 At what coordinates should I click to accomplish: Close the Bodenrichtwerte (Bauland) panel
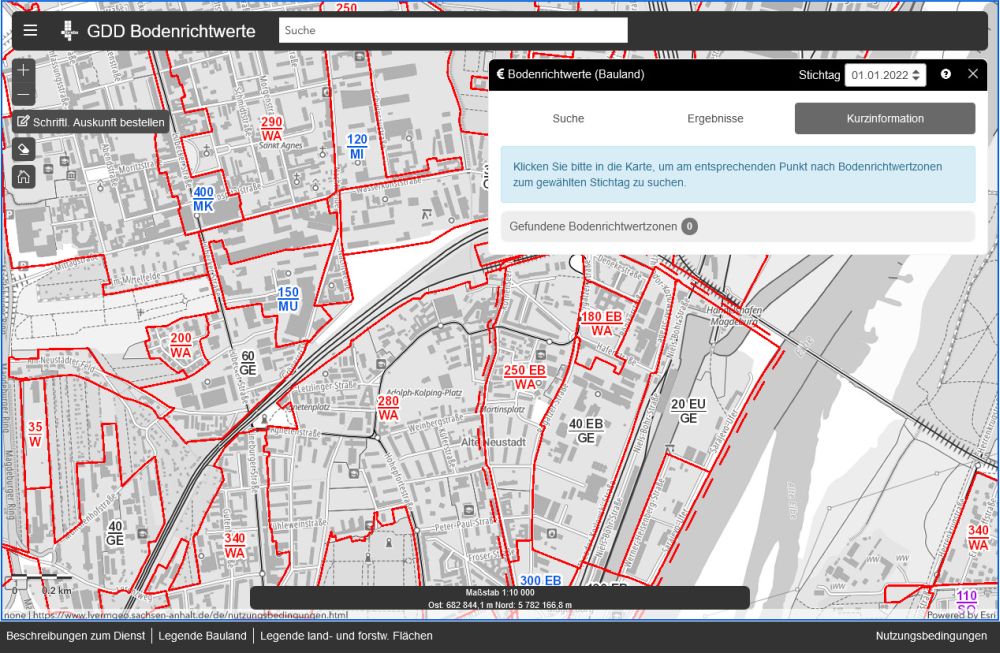point(973,74)
